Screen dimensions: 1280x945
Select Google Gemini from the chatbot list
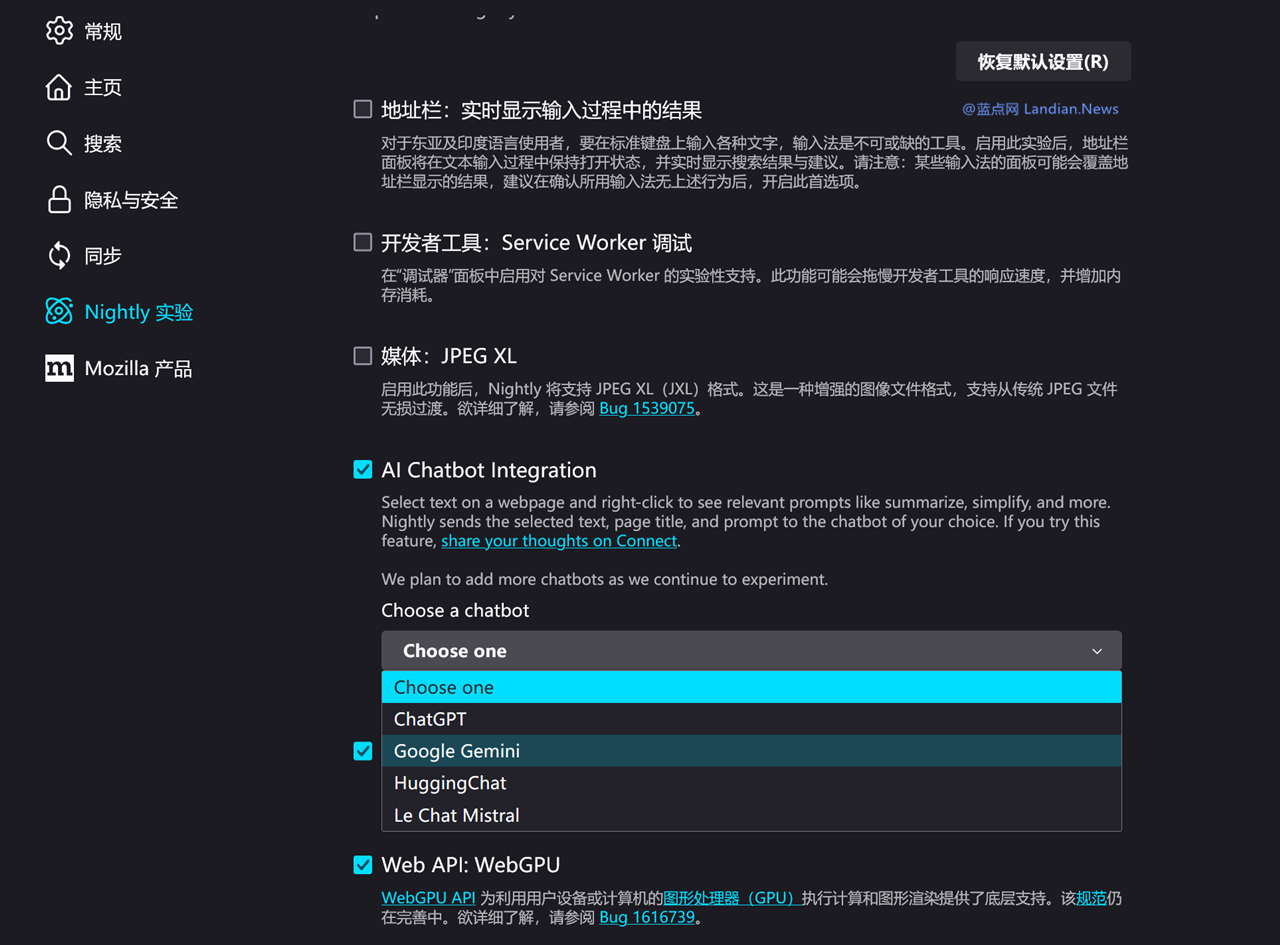coord(751,751)
